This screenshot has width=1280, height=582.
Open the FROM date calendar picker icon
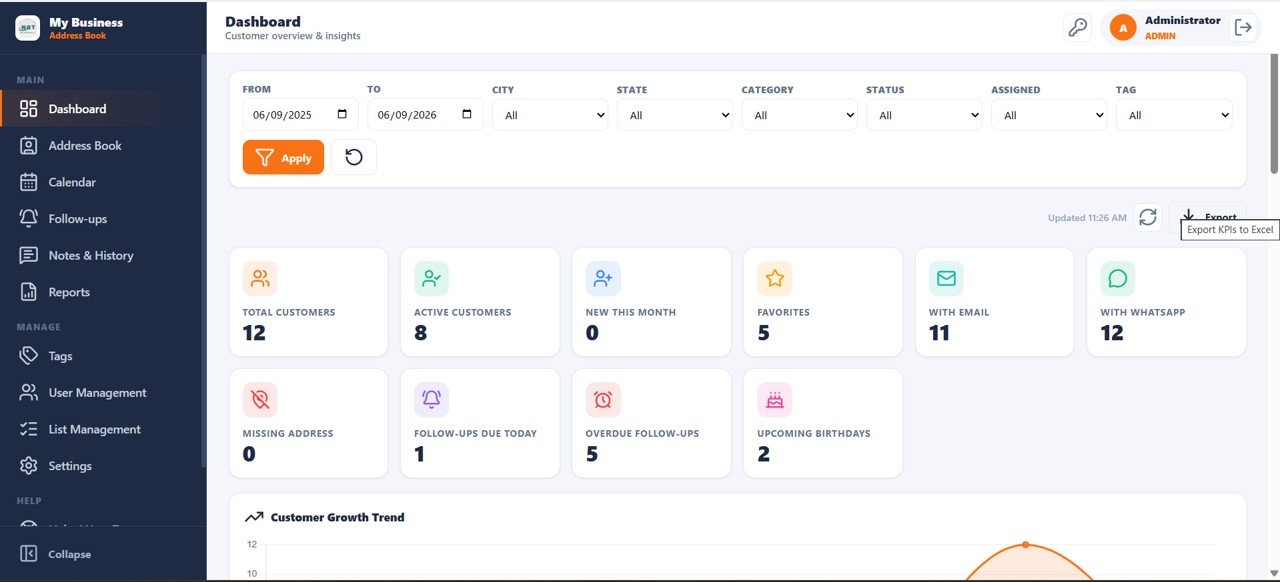tap(343, 114)
